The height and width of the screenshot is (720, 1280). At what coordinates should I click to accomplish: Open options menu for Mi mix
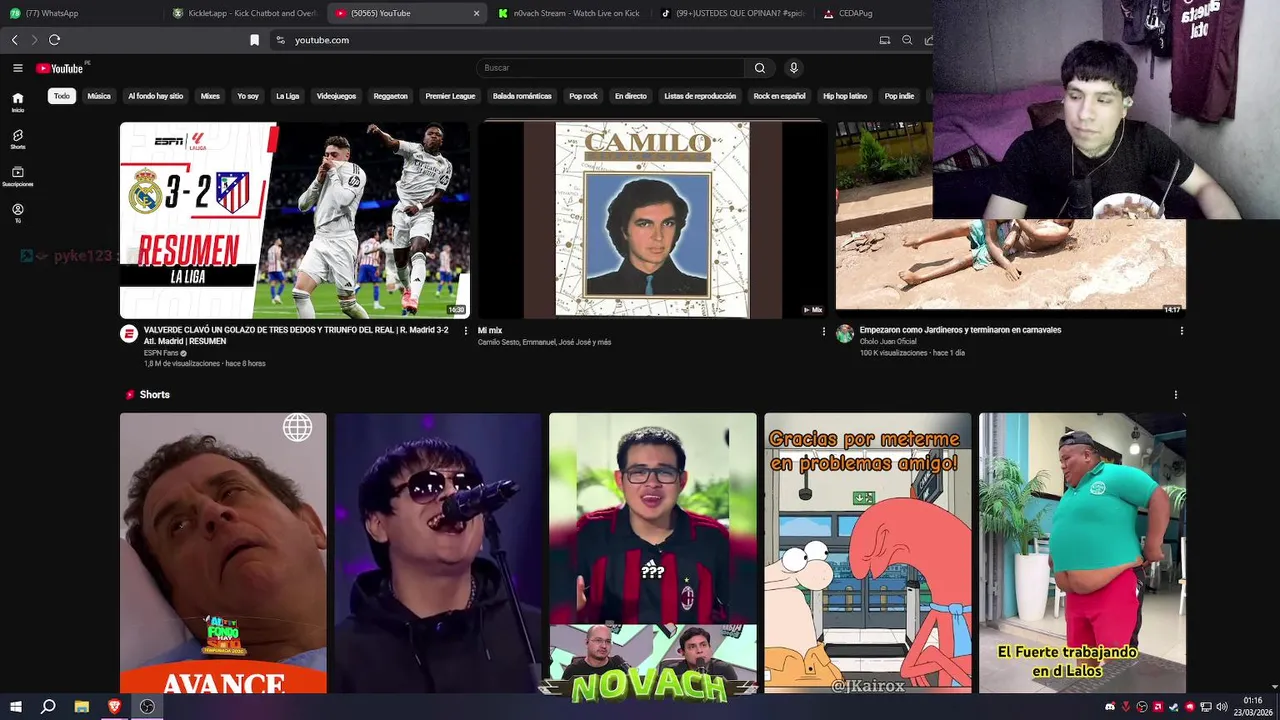coord(824,331)
